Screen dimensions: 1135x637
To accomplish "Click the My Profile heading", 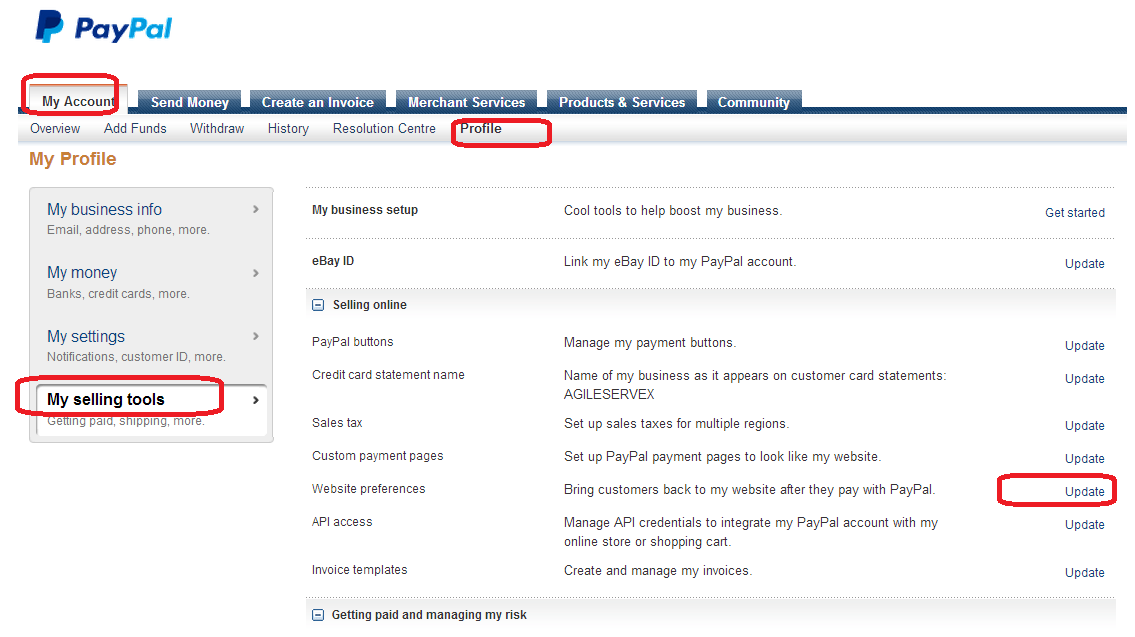I will click(72, 159).
